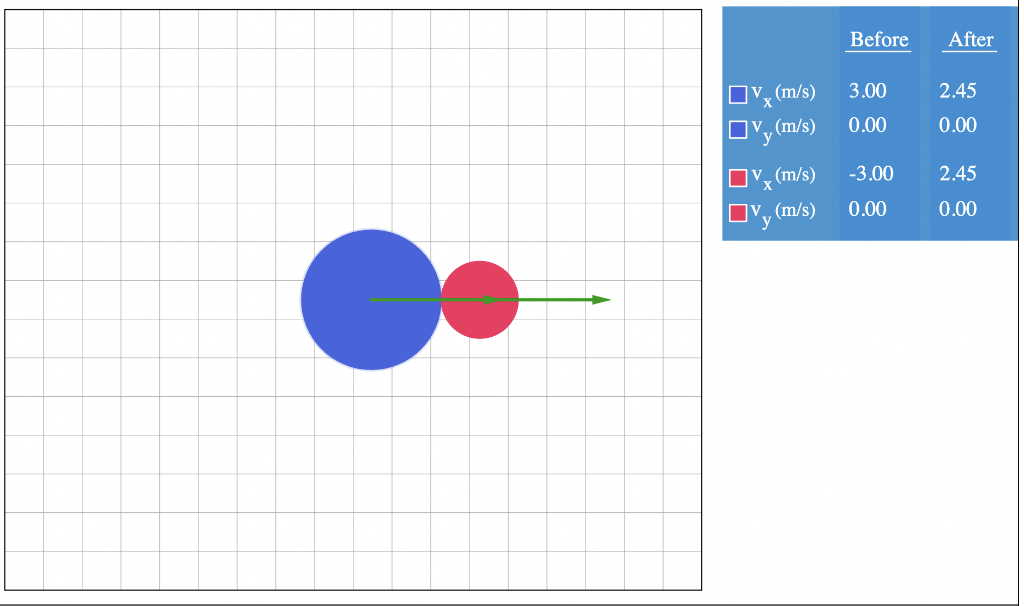Expand the Before column header
Image resolution: width=1024 pixels, height=606 pixels.
coord(877,39)
